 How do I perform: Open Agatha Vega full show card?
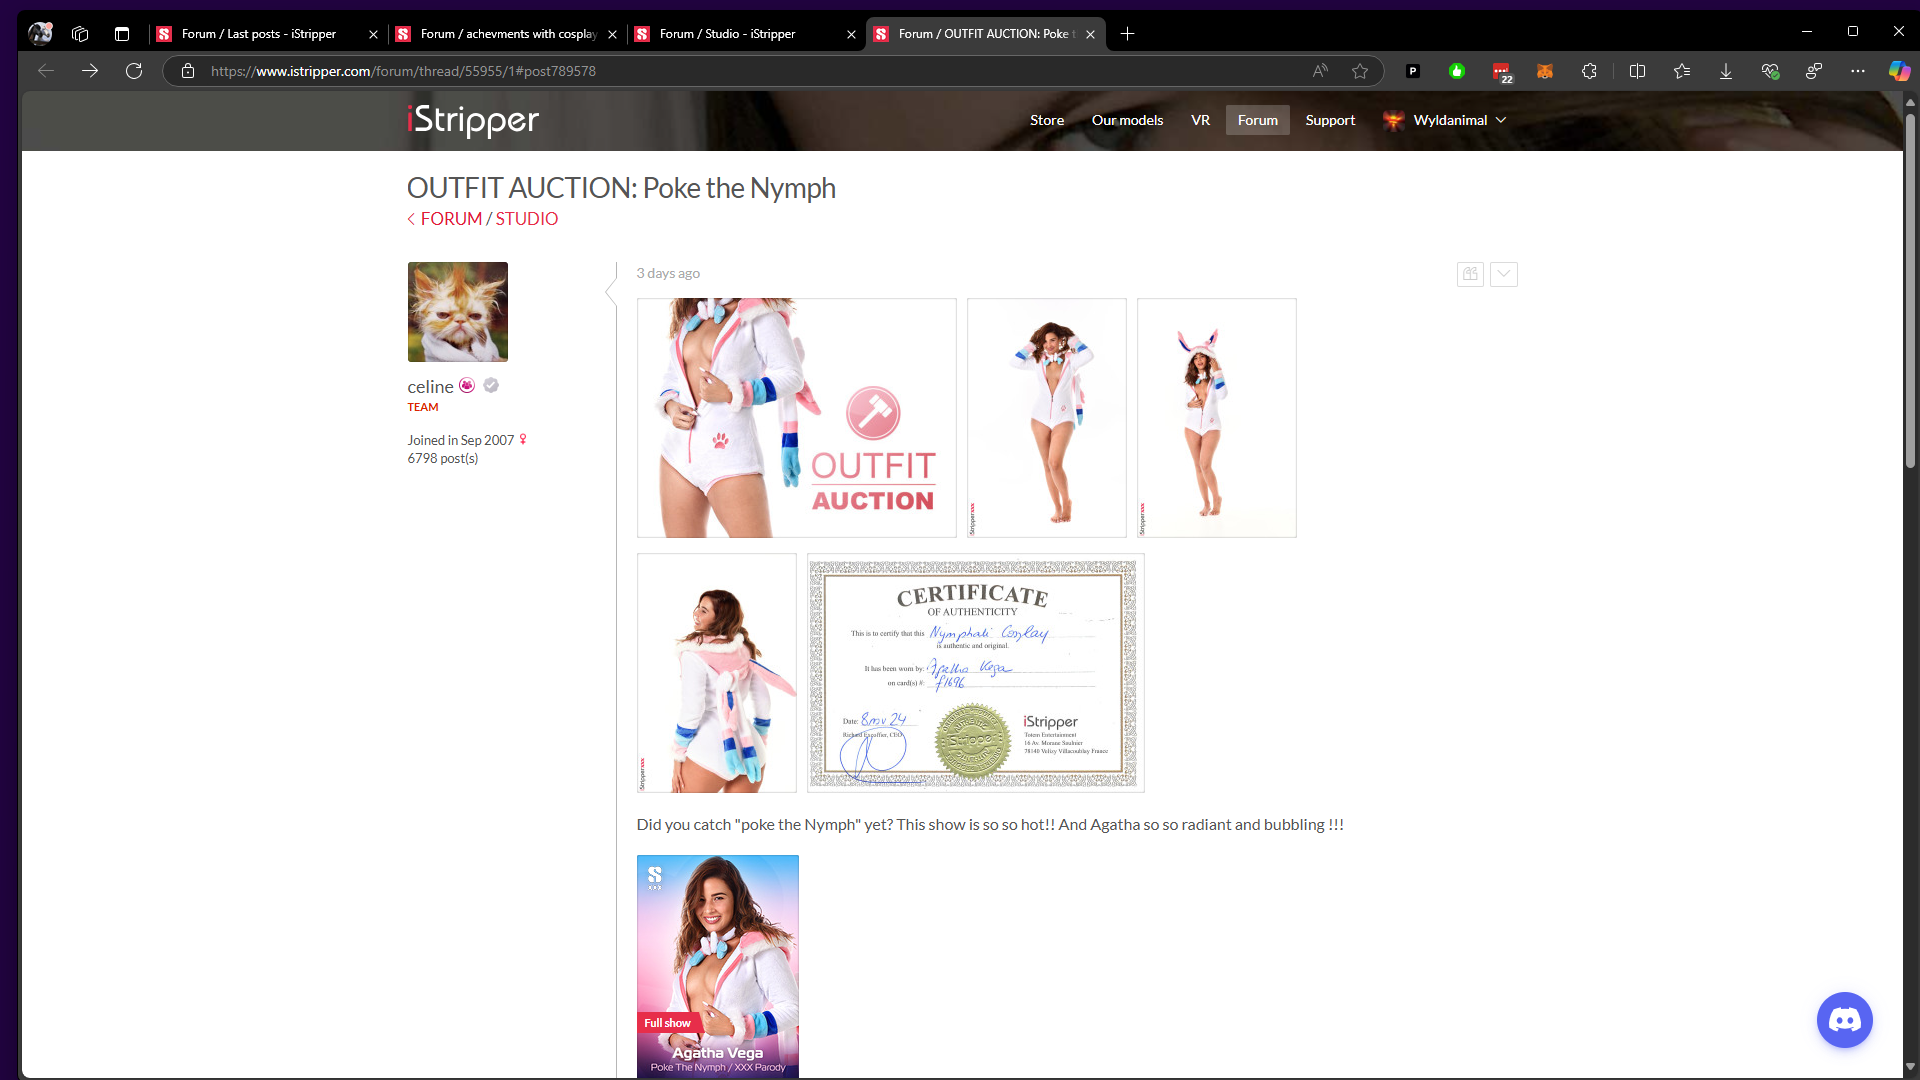pyautogui.click(x=717, y=966)
